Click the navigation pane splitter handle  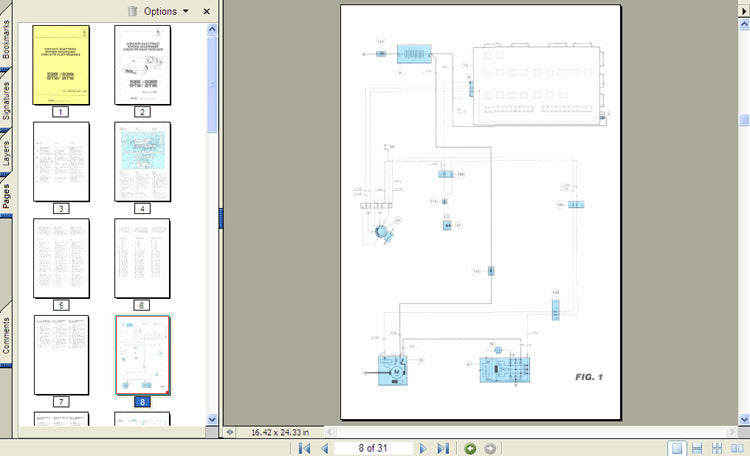point(221,218)
